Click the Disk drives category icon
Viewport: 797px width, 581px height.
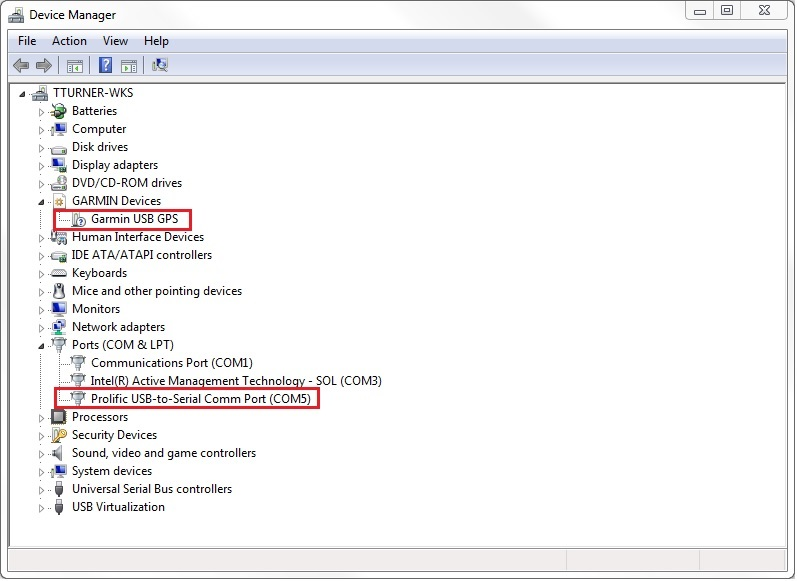(59, 148)
